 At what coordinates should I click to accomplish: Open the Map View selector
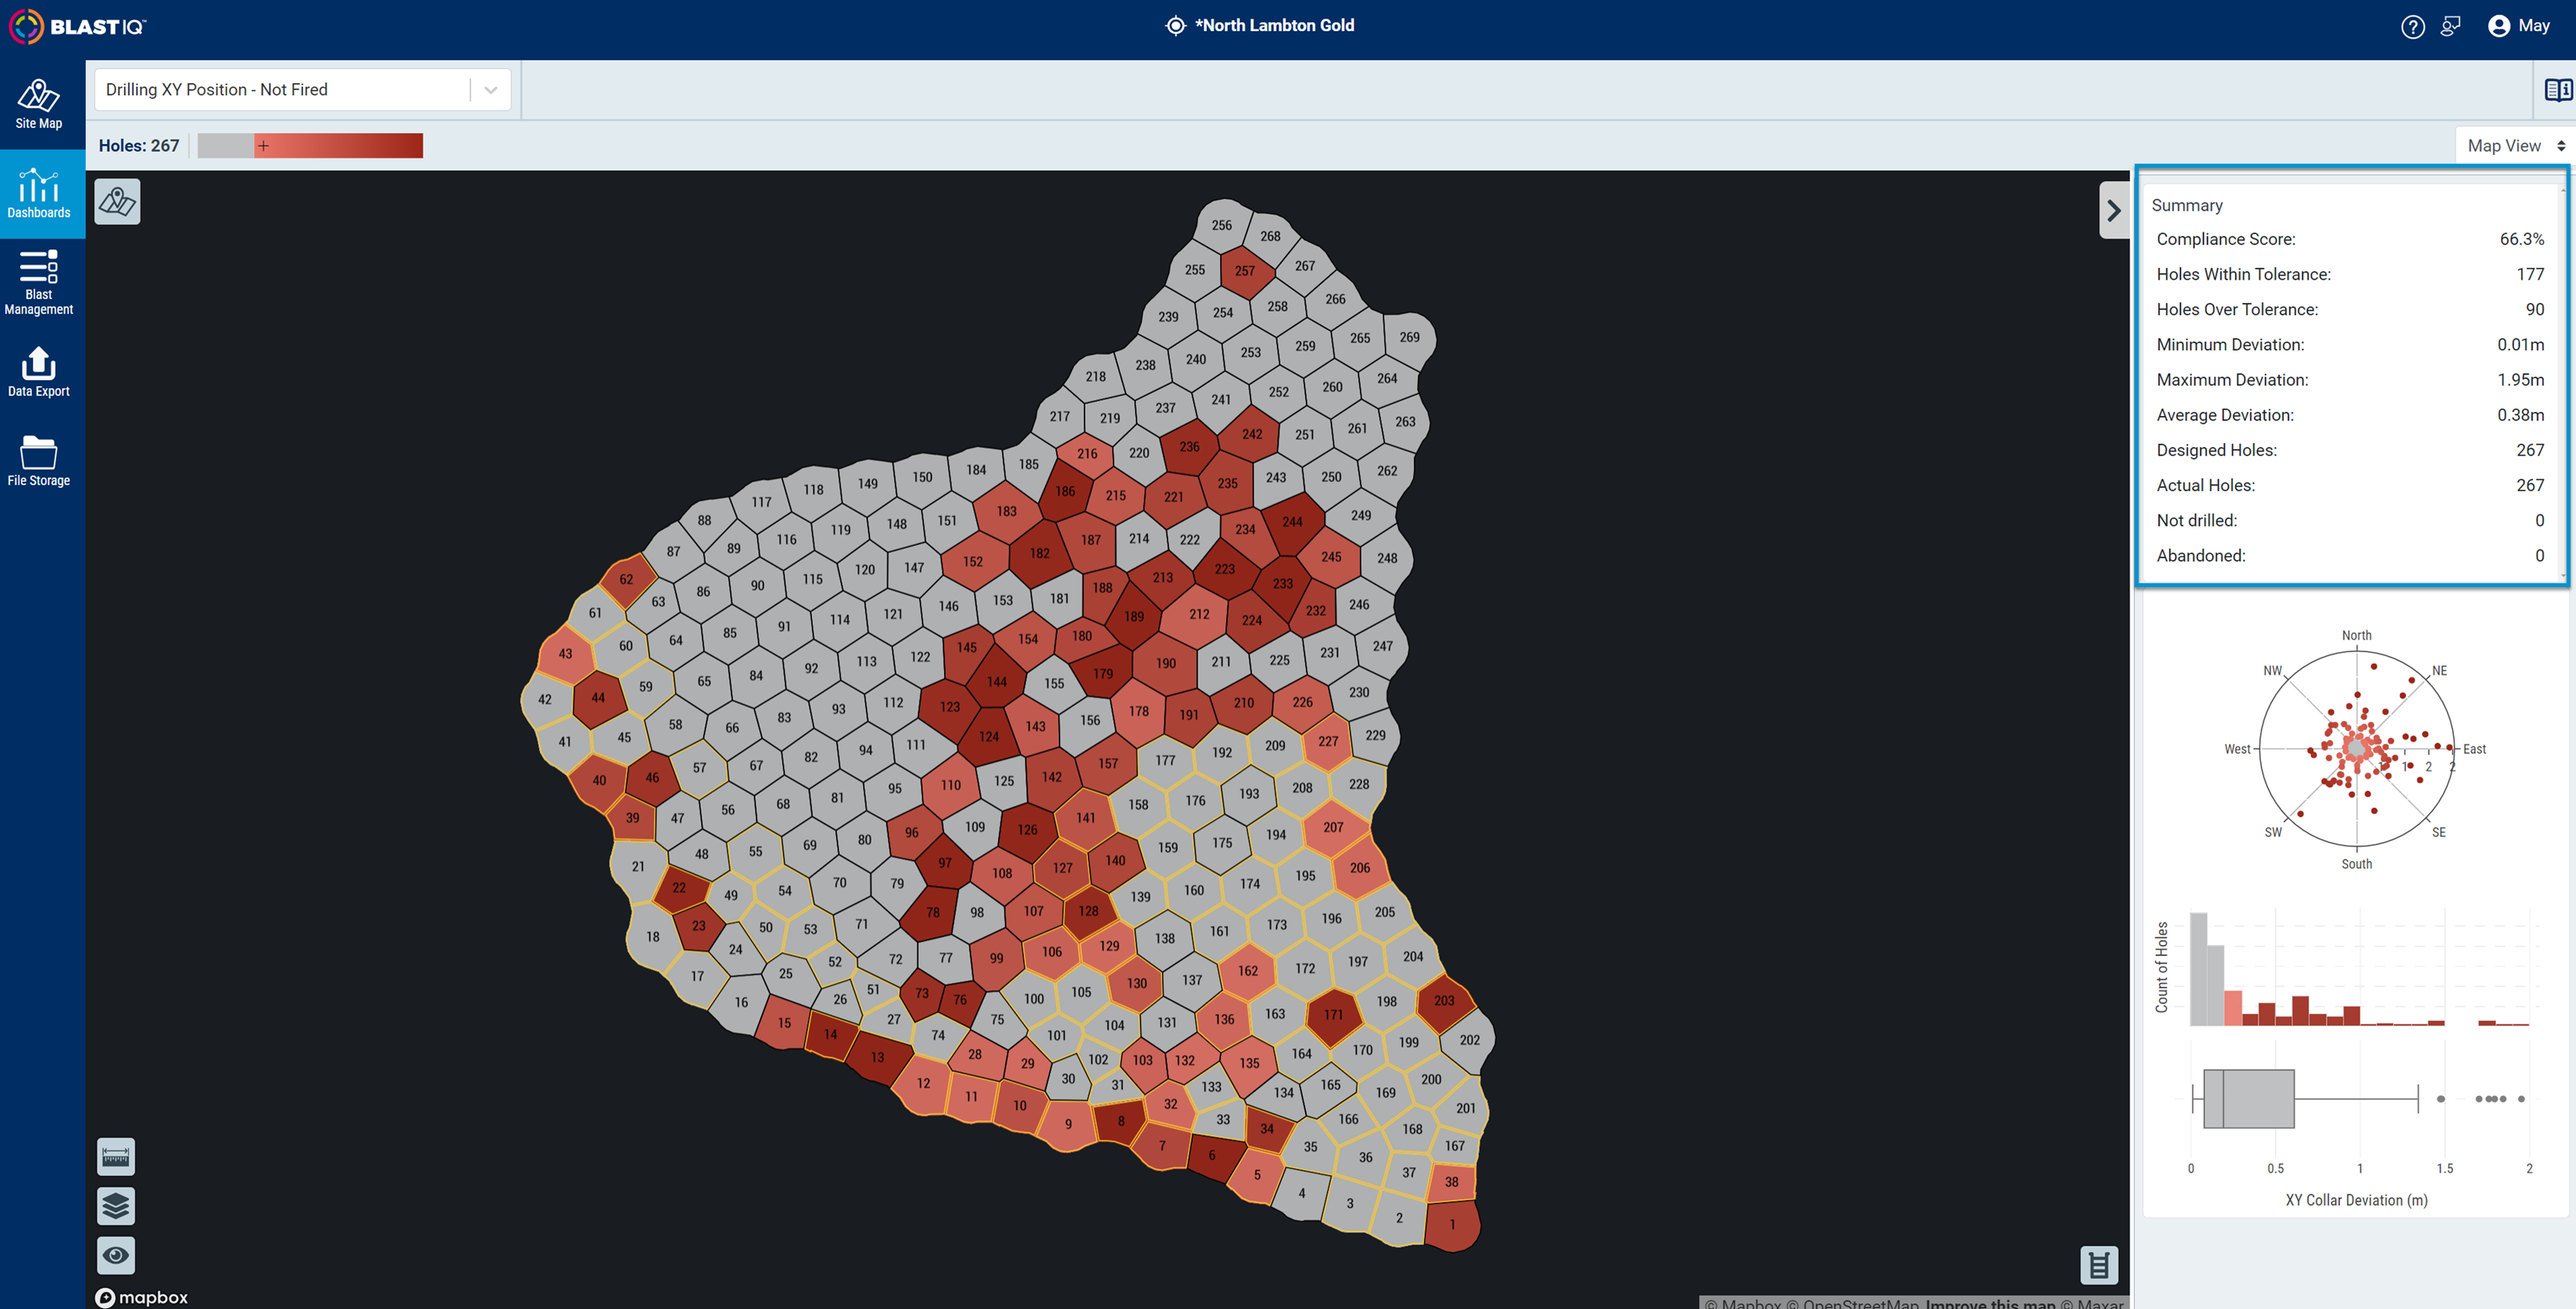[2515, 146]
